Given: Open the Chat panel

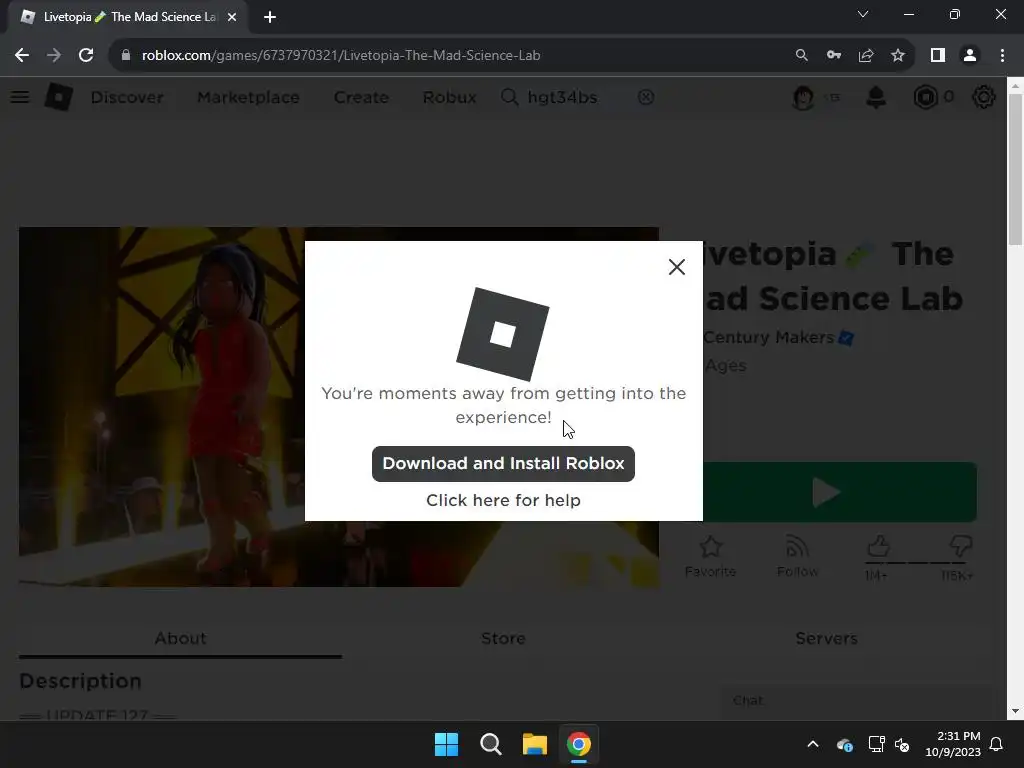Looking at the screenshot, I should coord(856,701).
